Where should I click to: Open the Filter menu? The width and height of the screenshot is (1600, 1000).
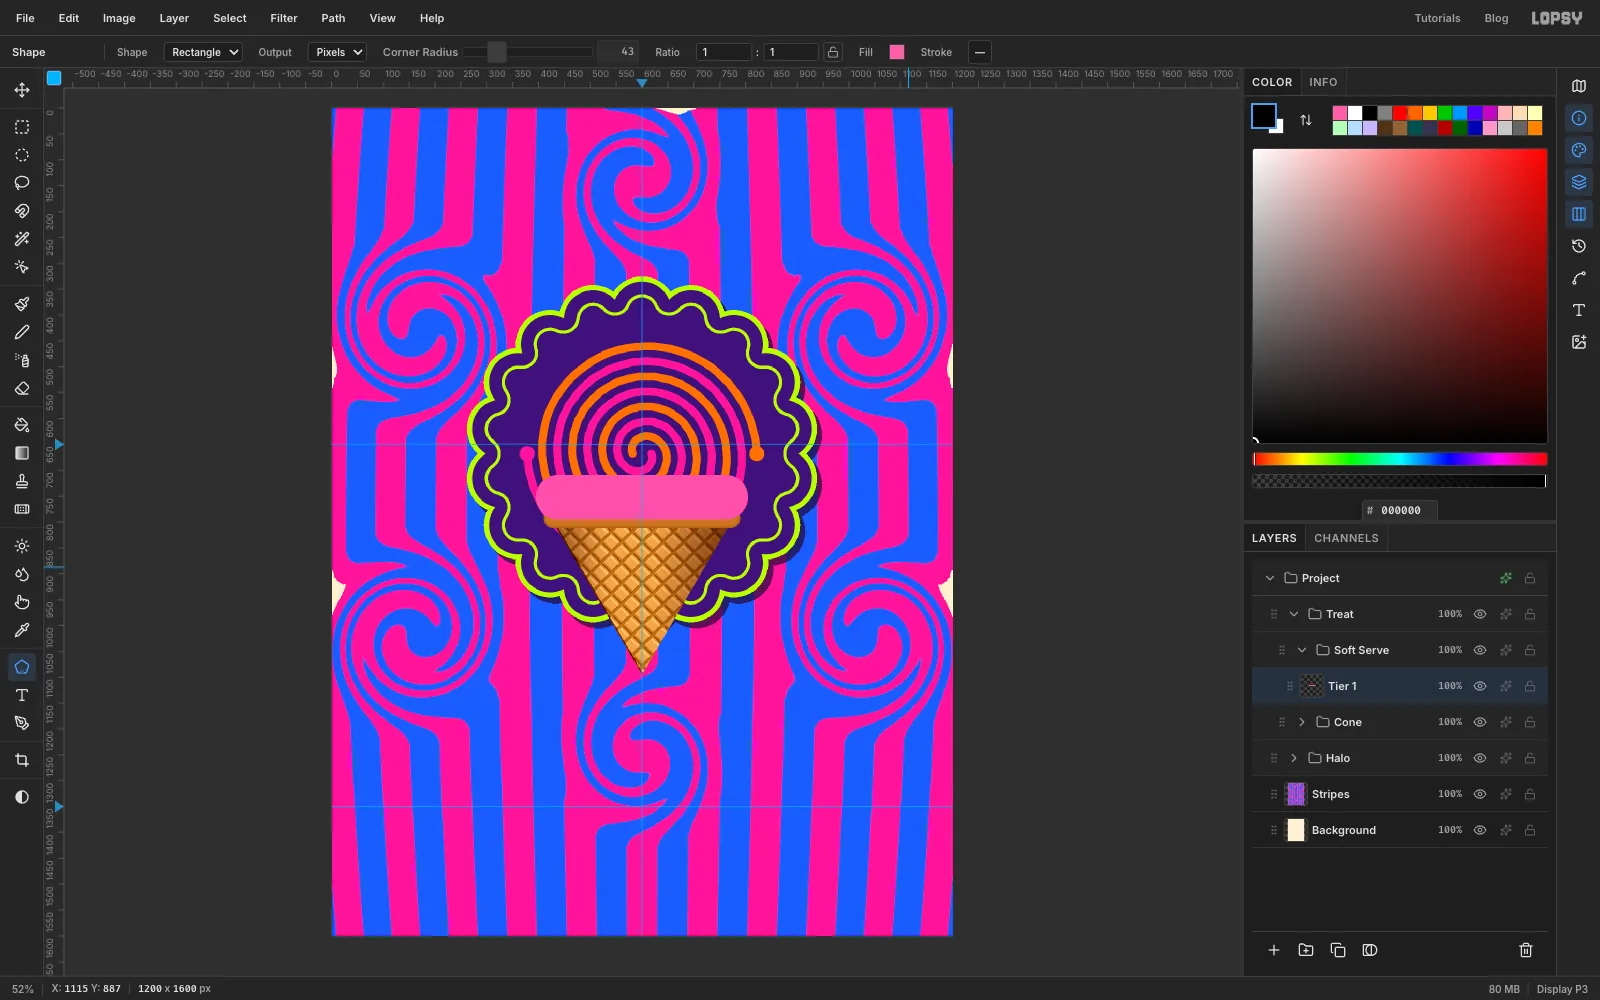click(x=284, y=18)
